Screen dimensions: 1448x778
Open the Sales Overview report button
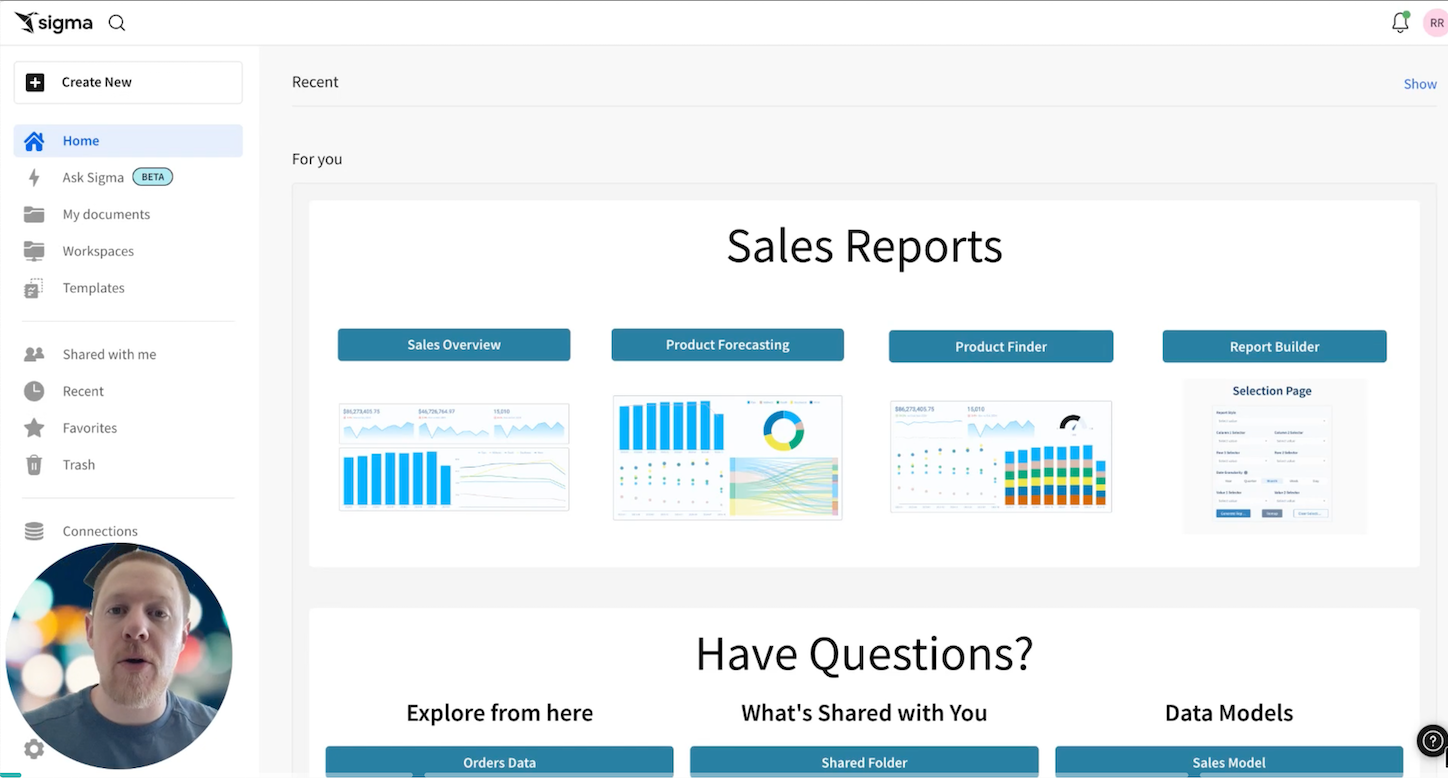(x=454, y=345)
